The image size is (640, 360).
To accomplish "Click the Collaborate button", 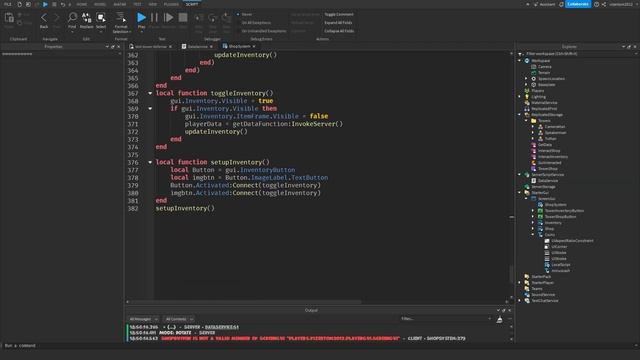I will pos(578,4).
